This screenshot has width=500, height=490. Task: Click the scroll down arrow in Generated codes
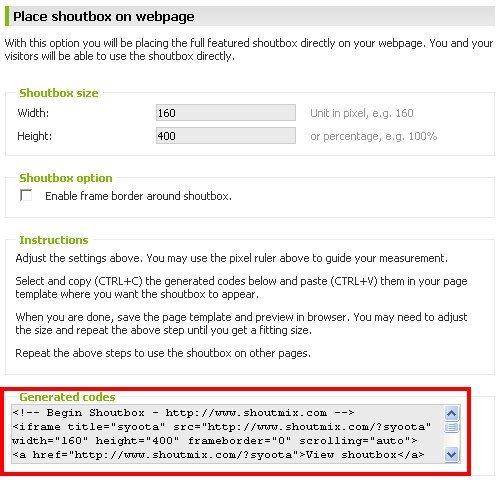451,454
